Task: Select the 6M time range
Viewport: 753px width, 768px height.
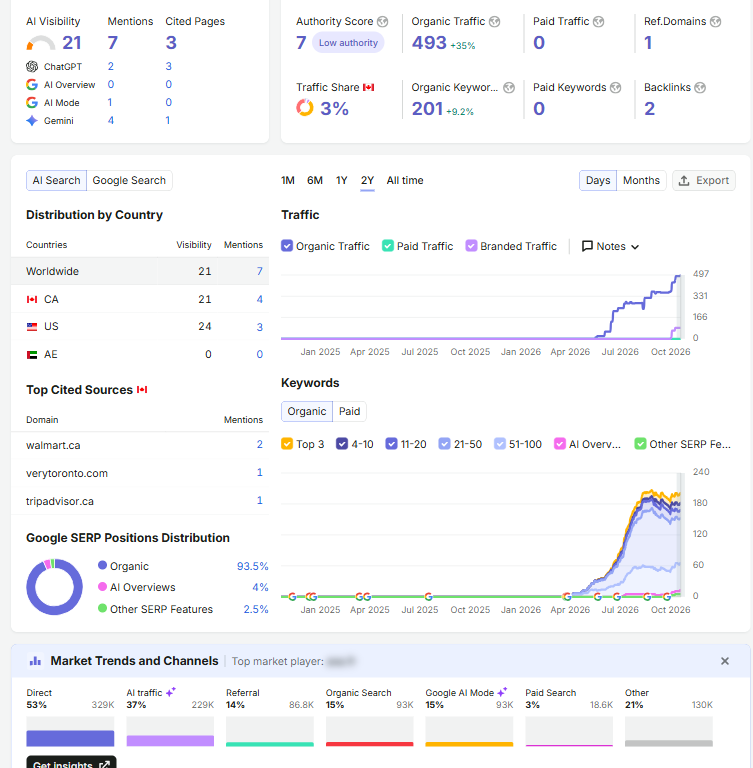Action: tap(315, 180)
